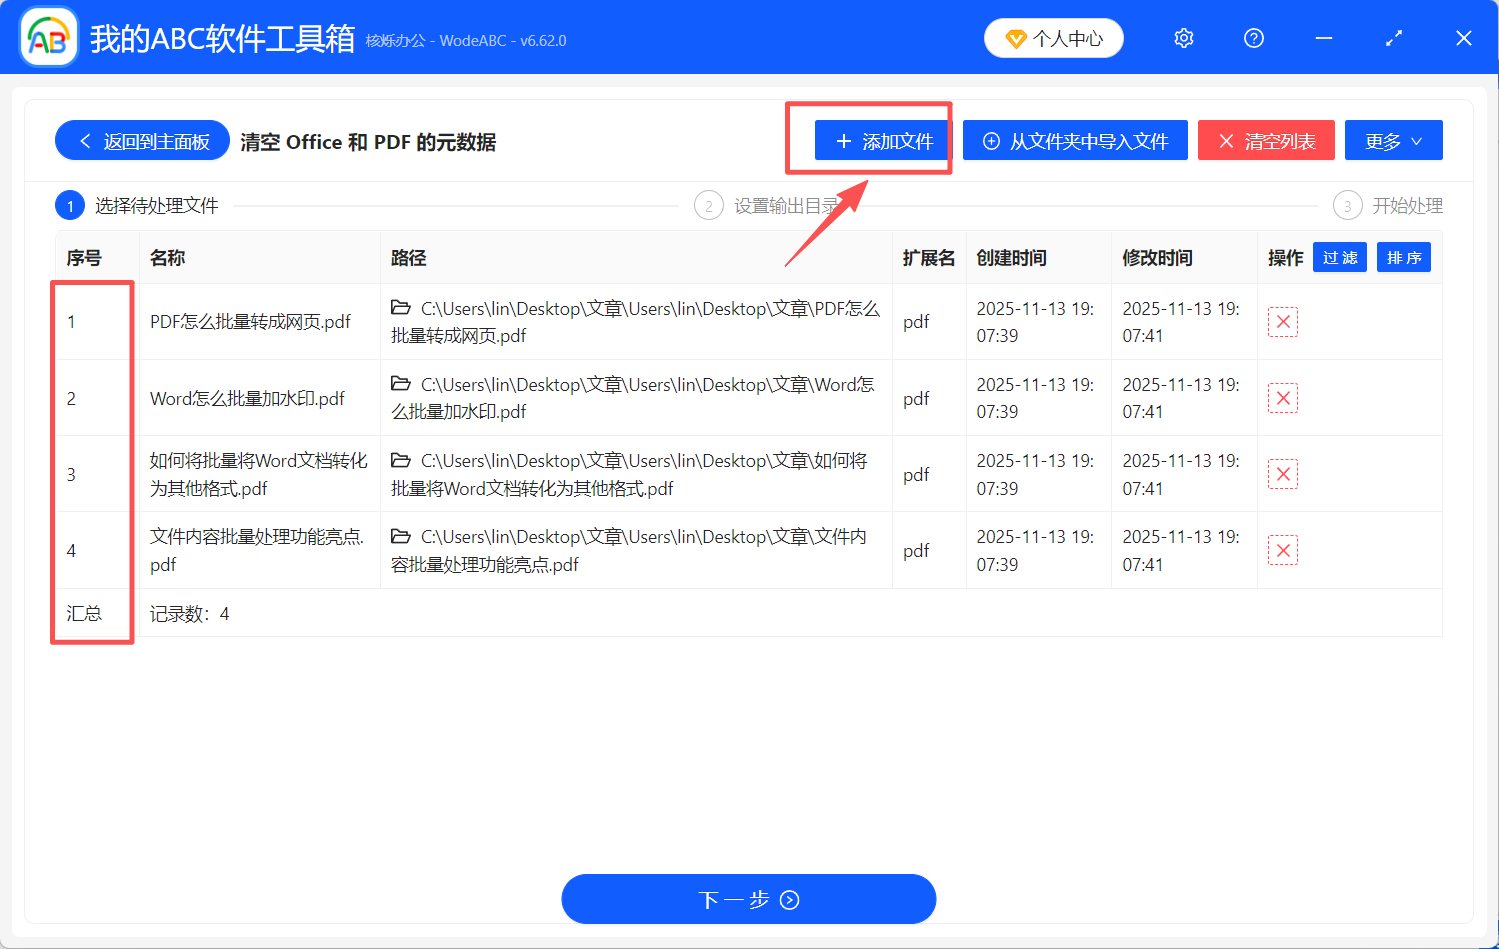Remove Word怎么批量加水印.pdf with red X

pos(1283,397)
